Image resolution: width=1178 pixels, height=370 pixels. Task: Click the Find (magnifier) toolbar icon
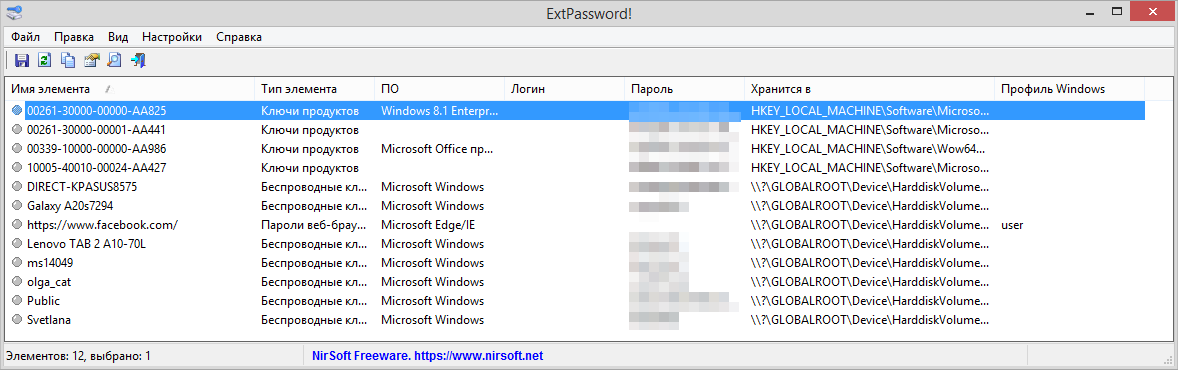point(114,60)
